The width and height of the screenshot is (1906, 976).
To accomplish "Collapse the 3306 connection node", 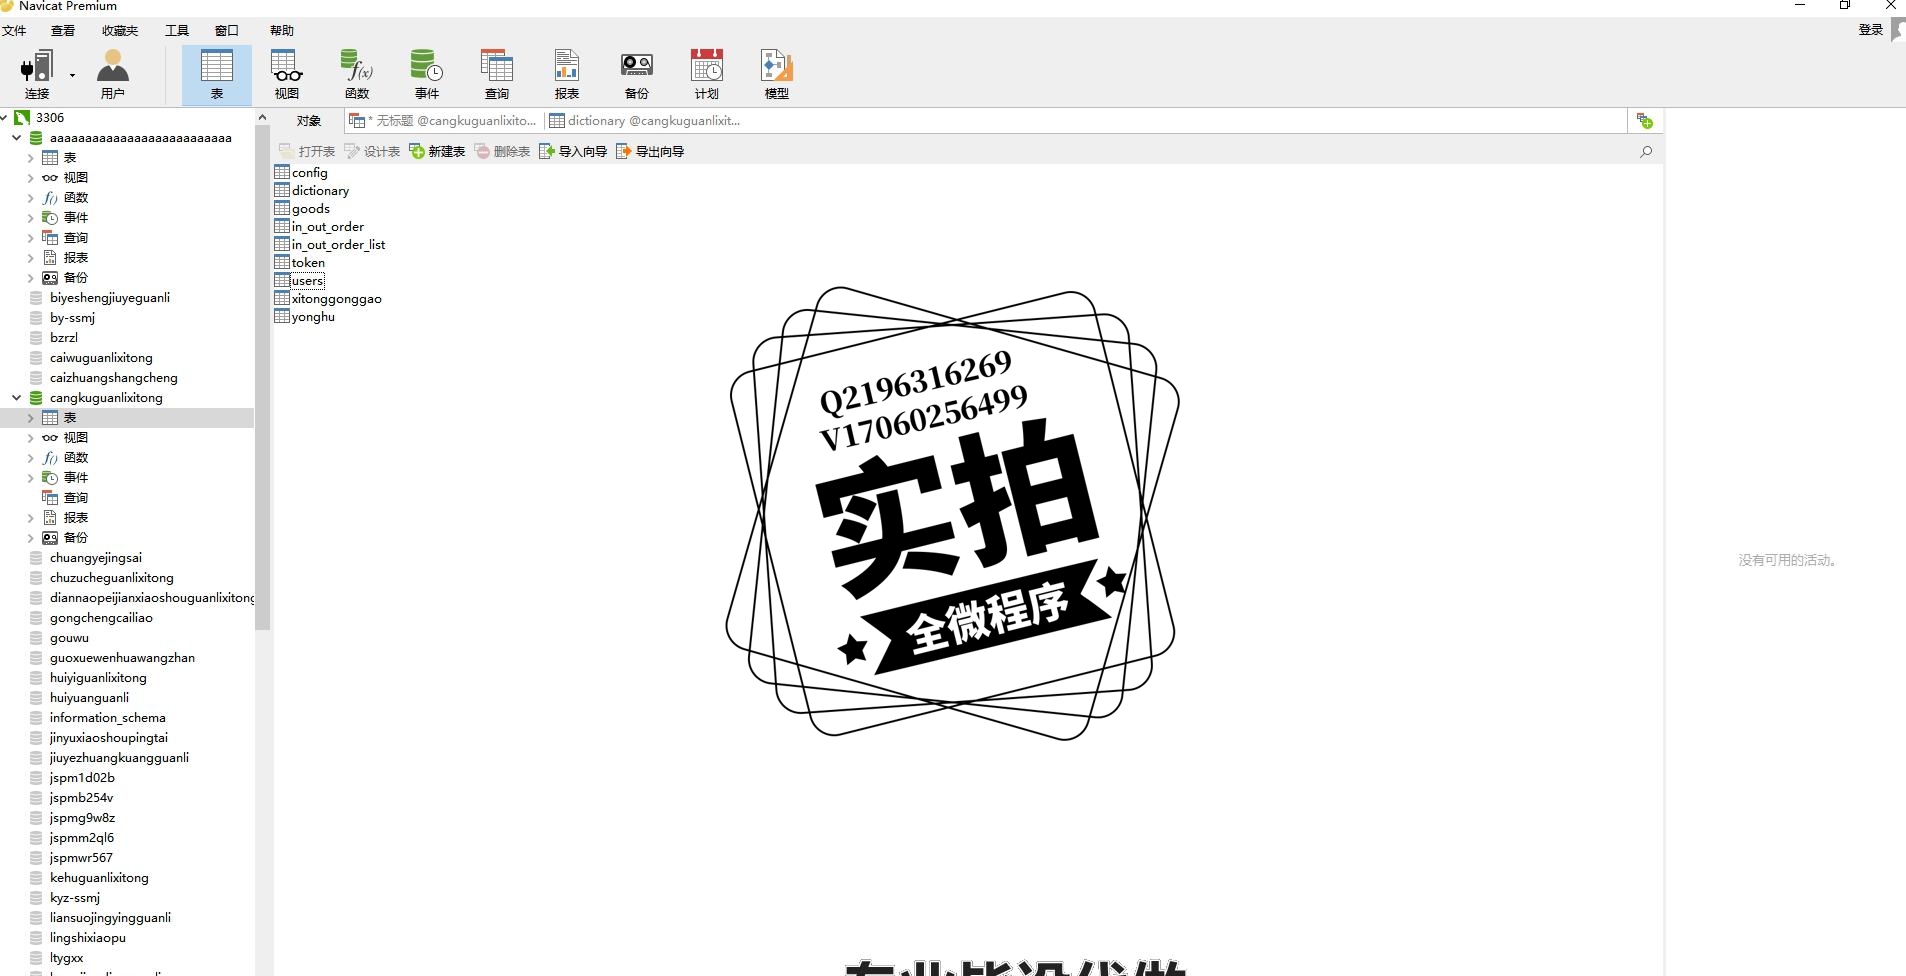I will 5,118.
